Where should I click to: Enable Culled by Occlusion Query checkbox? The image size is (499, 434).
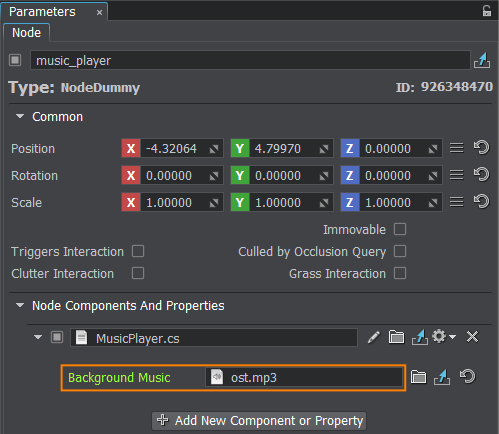400,251
